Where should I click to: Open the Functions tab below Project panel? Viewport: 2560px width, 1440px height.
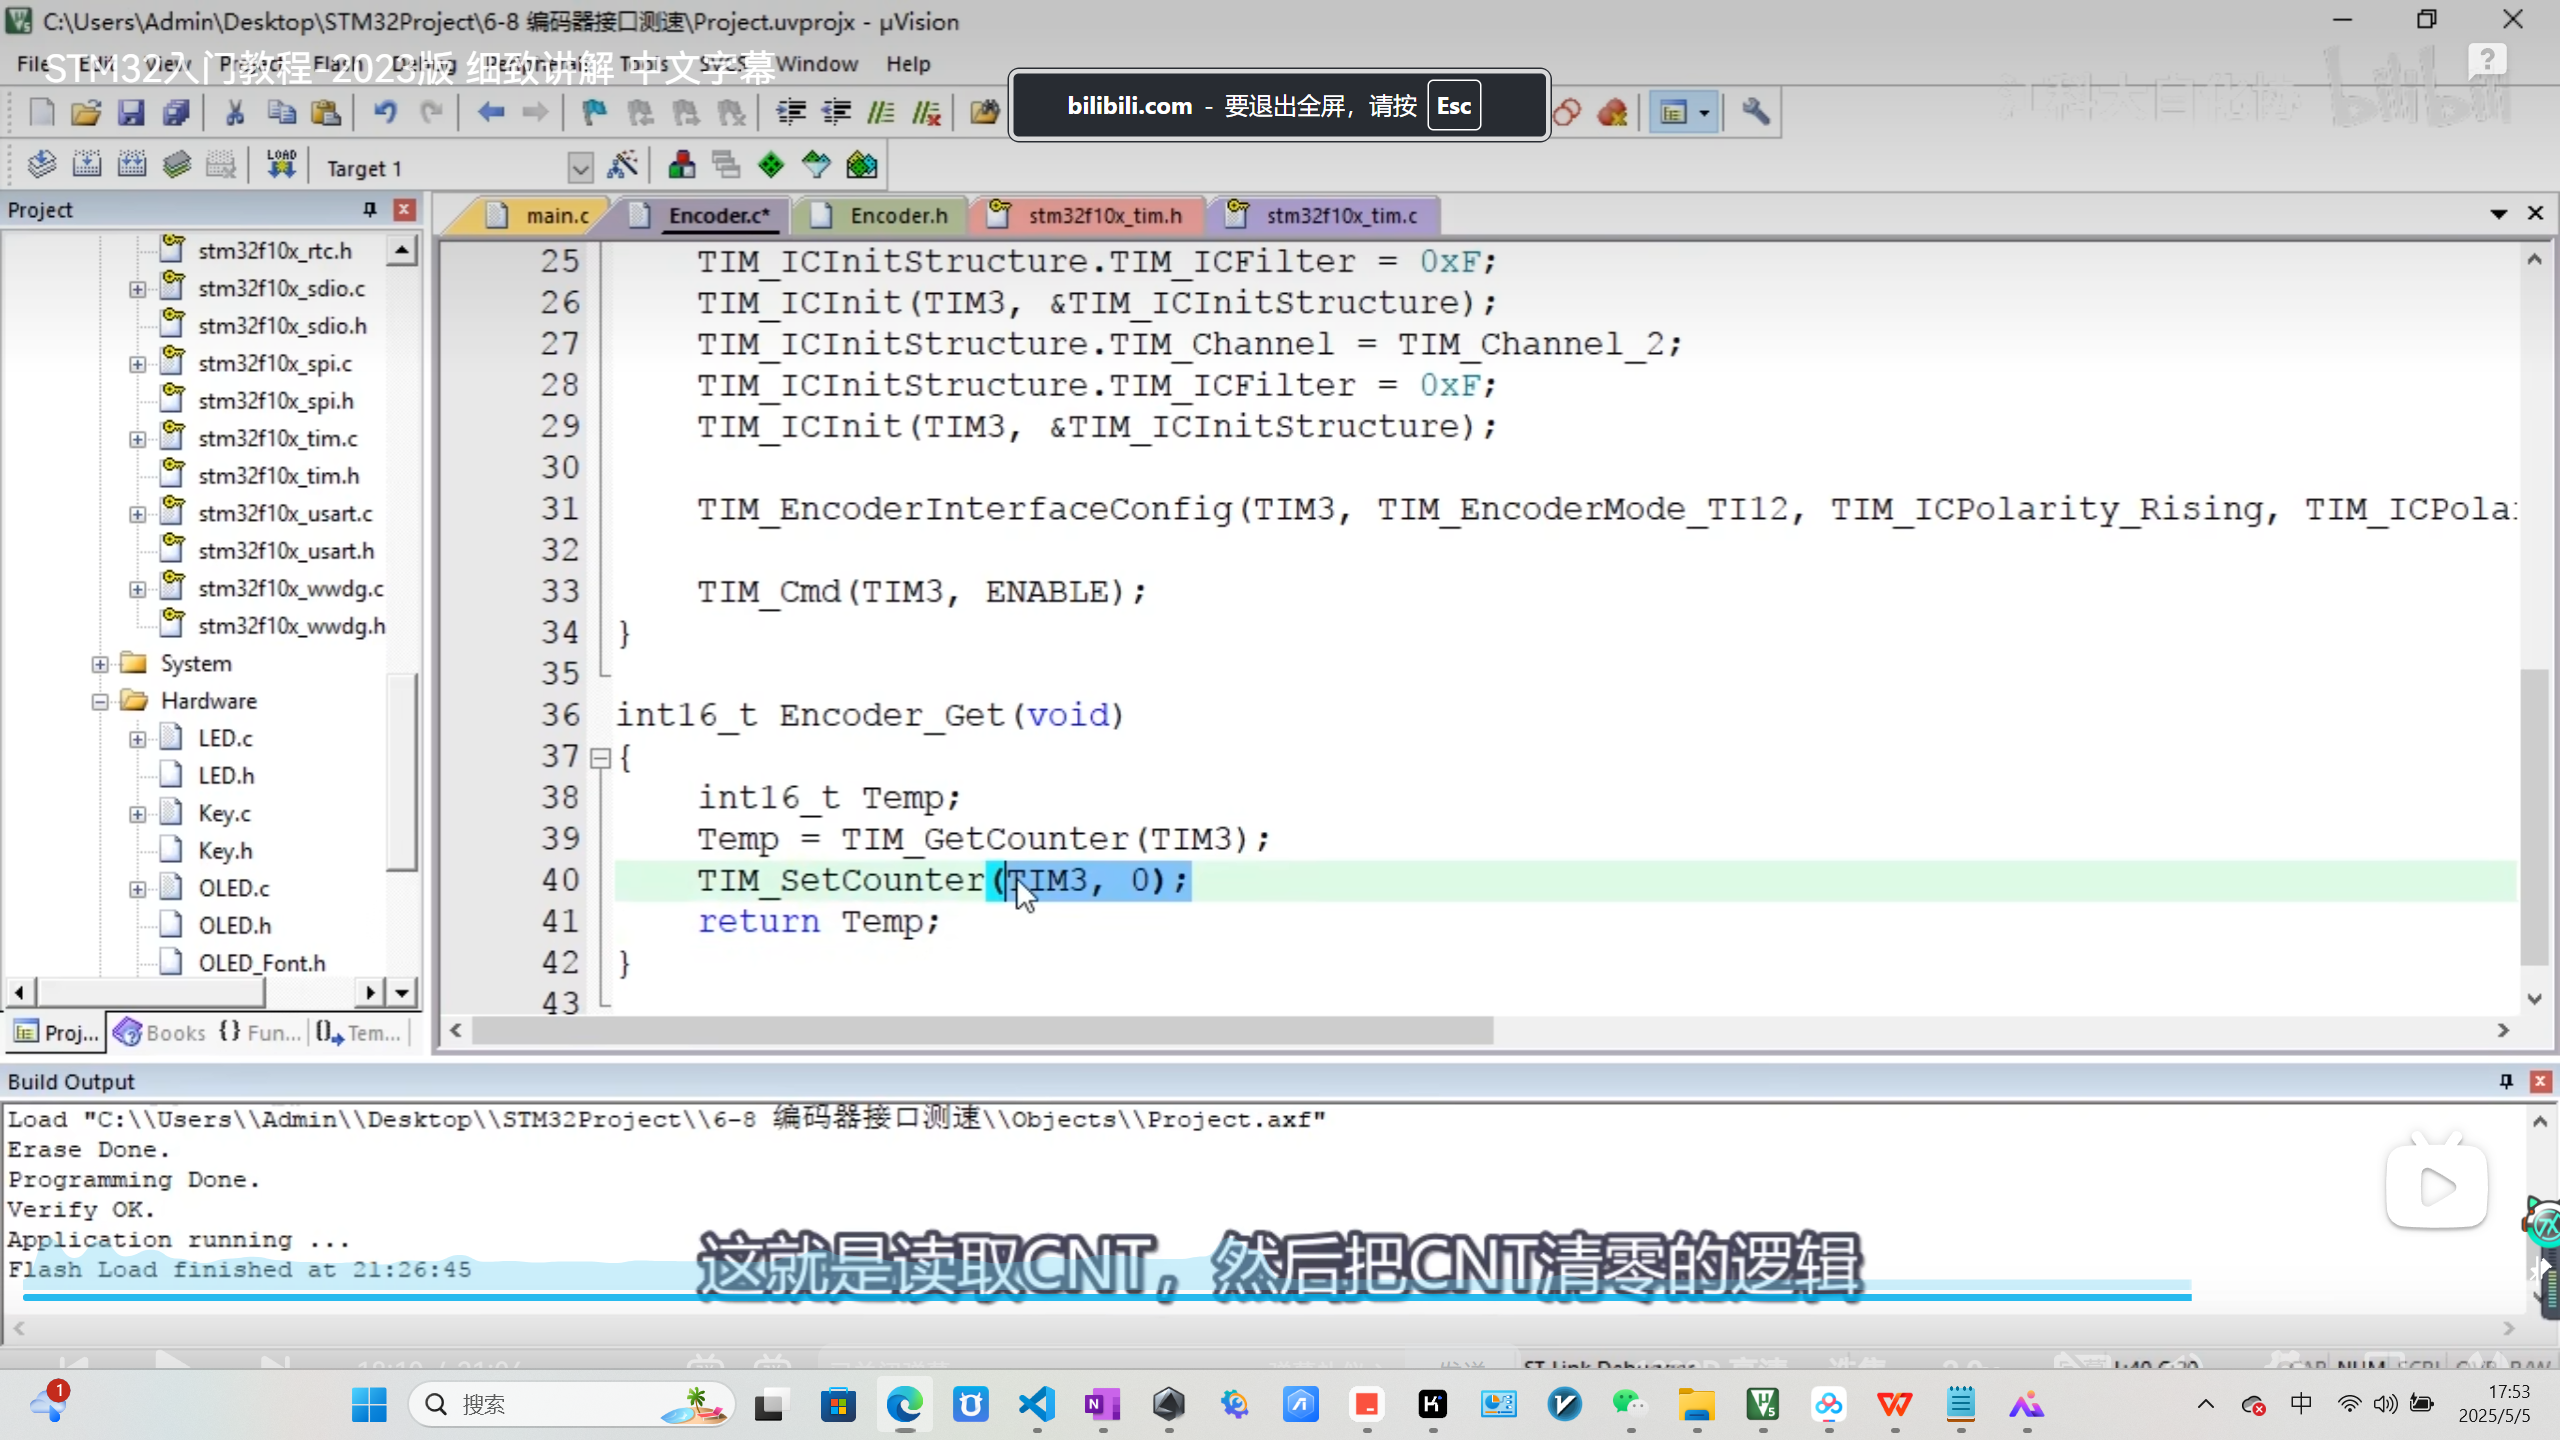(x=260, y=1032)
